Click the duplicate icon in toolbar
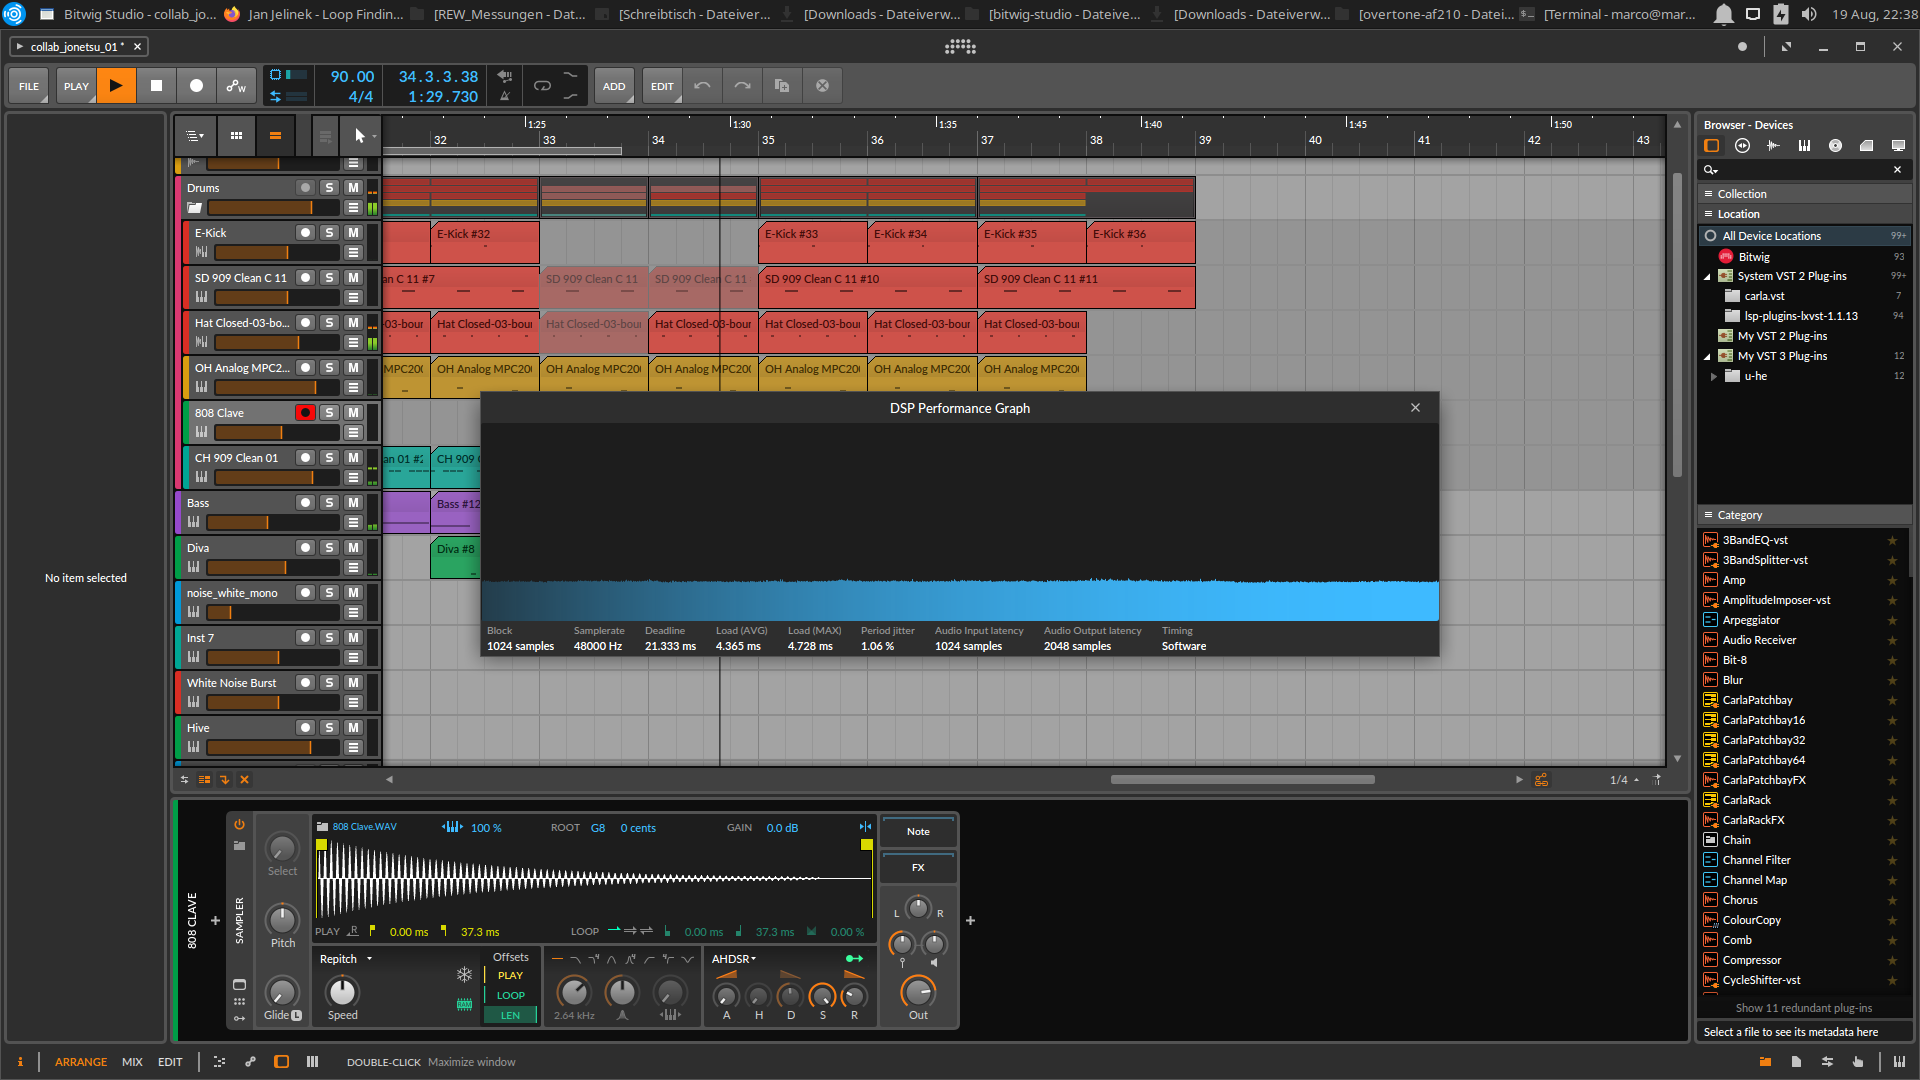The image size is (1920, 1080). tap(782, 86)
